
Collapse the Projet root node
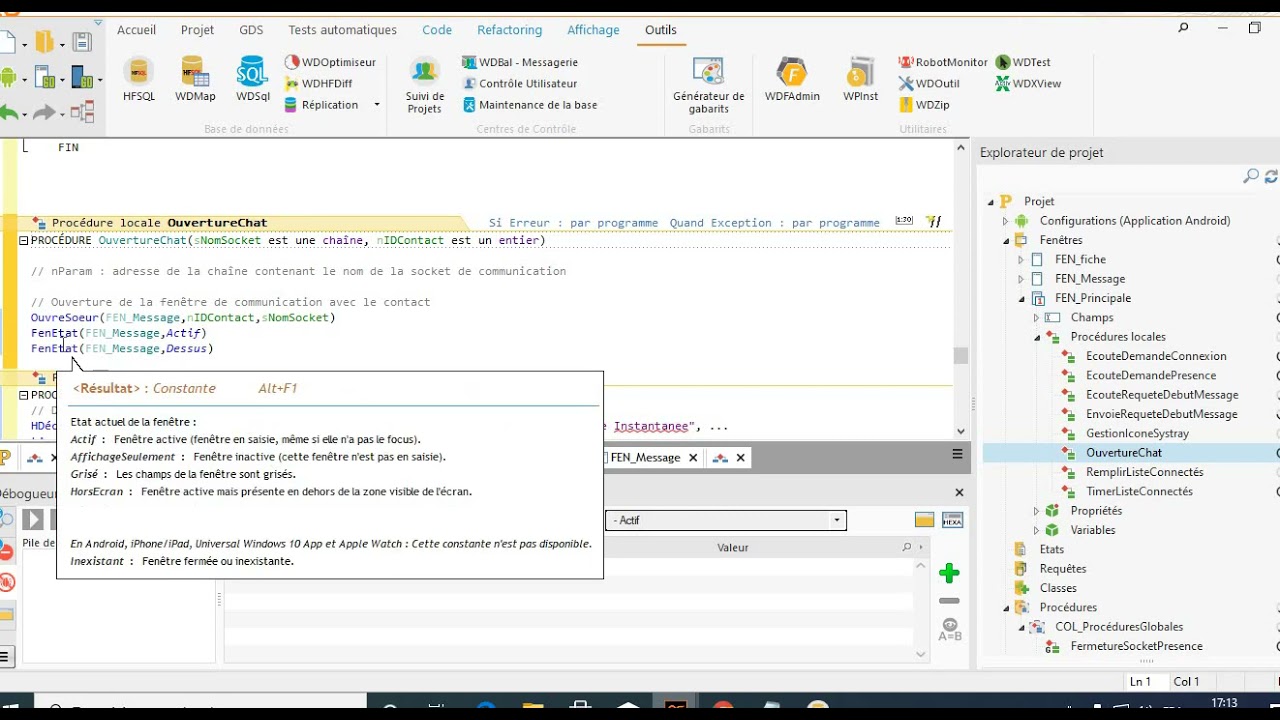click(x=991, y=201)
